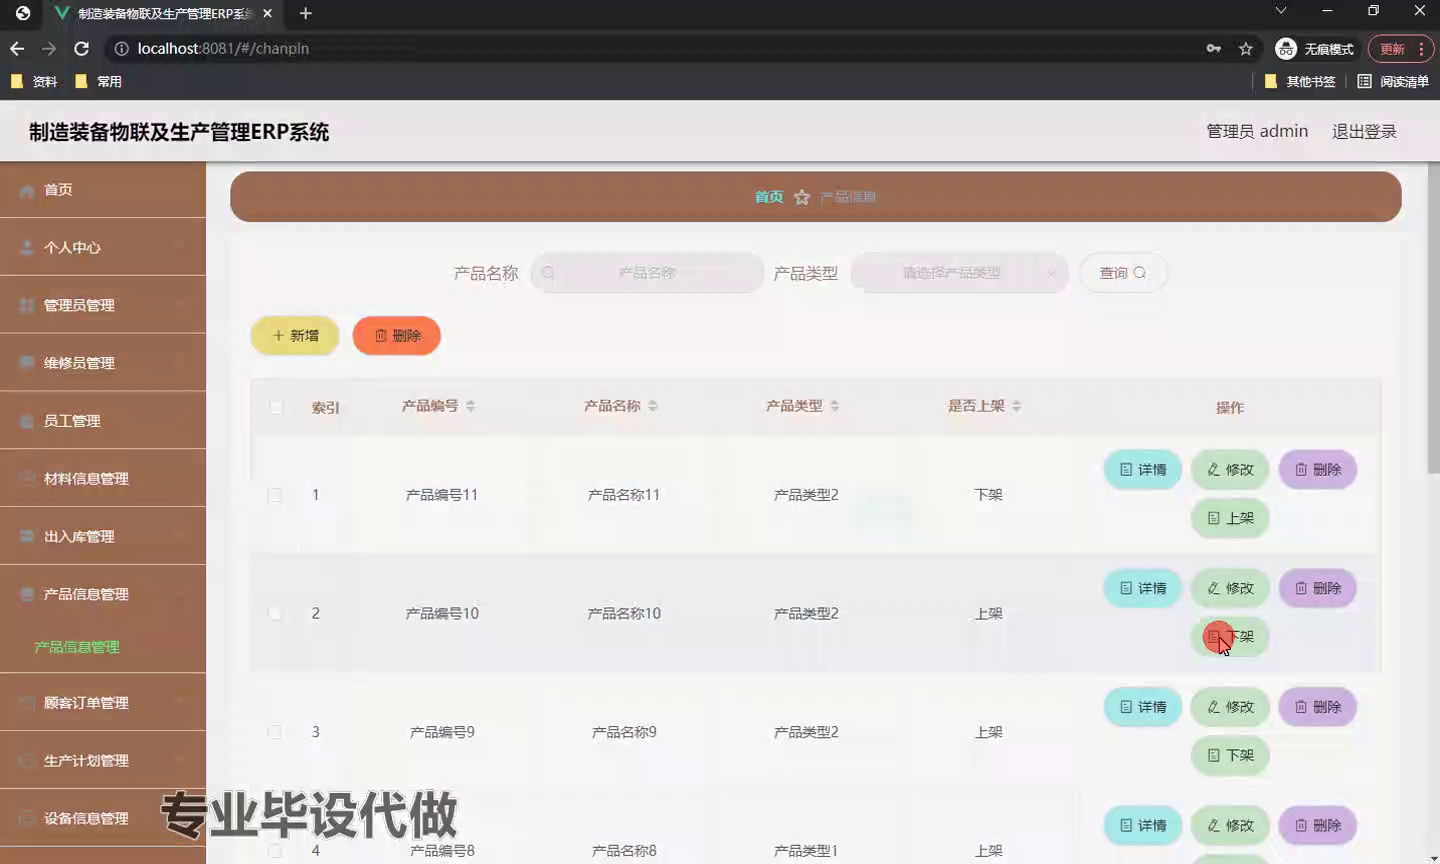The height and width of the screenshot is (864, 1440).
Task: Expand the 员工管理 sidebar menu arrow
Action: [180, 421]
